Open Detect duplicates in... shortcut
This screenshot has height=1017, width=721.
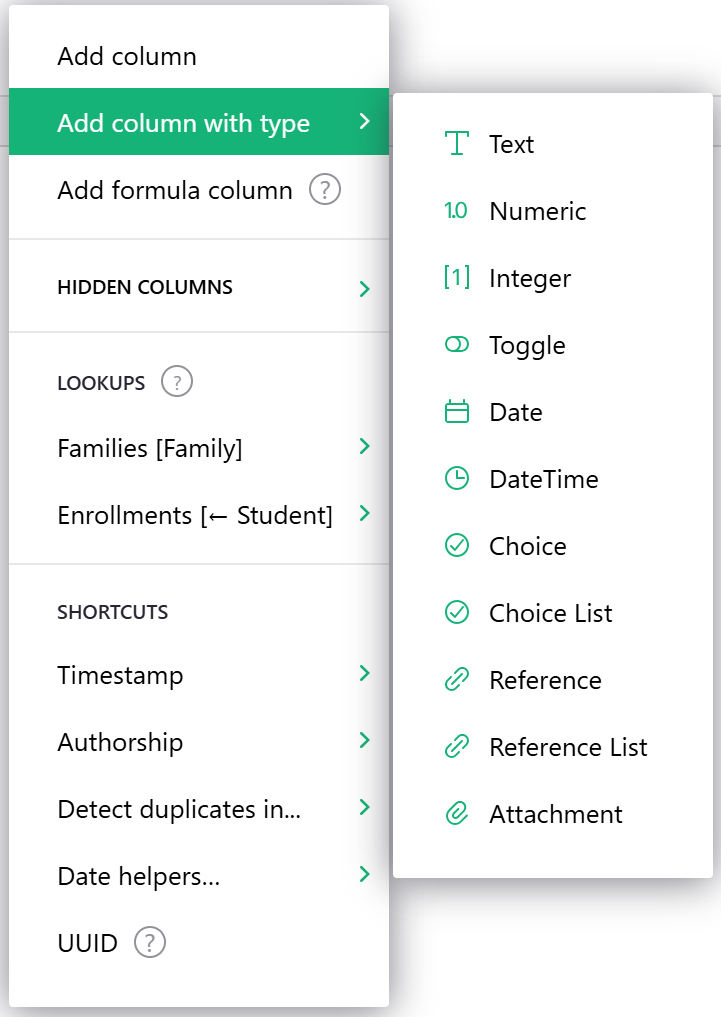click(180, 809)
